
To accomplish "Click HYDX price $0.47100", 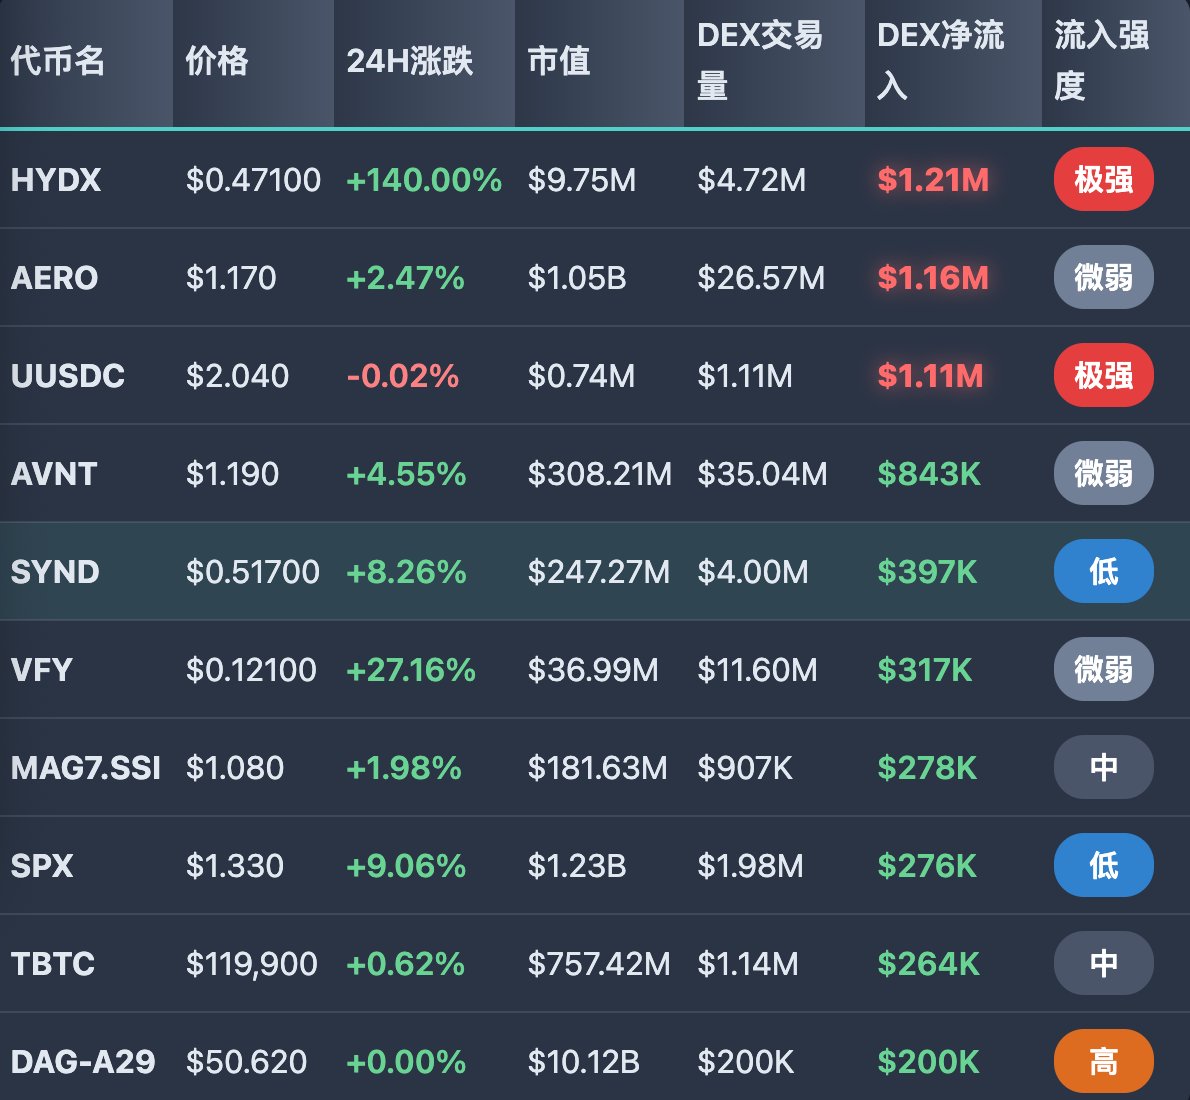I will (253, 180).
